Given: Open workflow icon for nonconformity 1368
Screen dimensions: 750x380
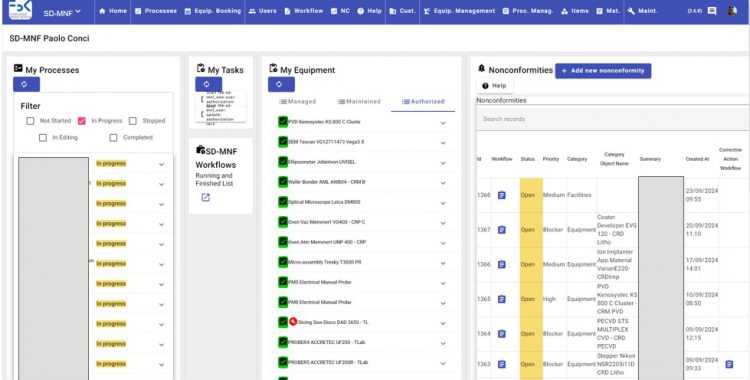Looking at the screenshot, I should (501, 195).
